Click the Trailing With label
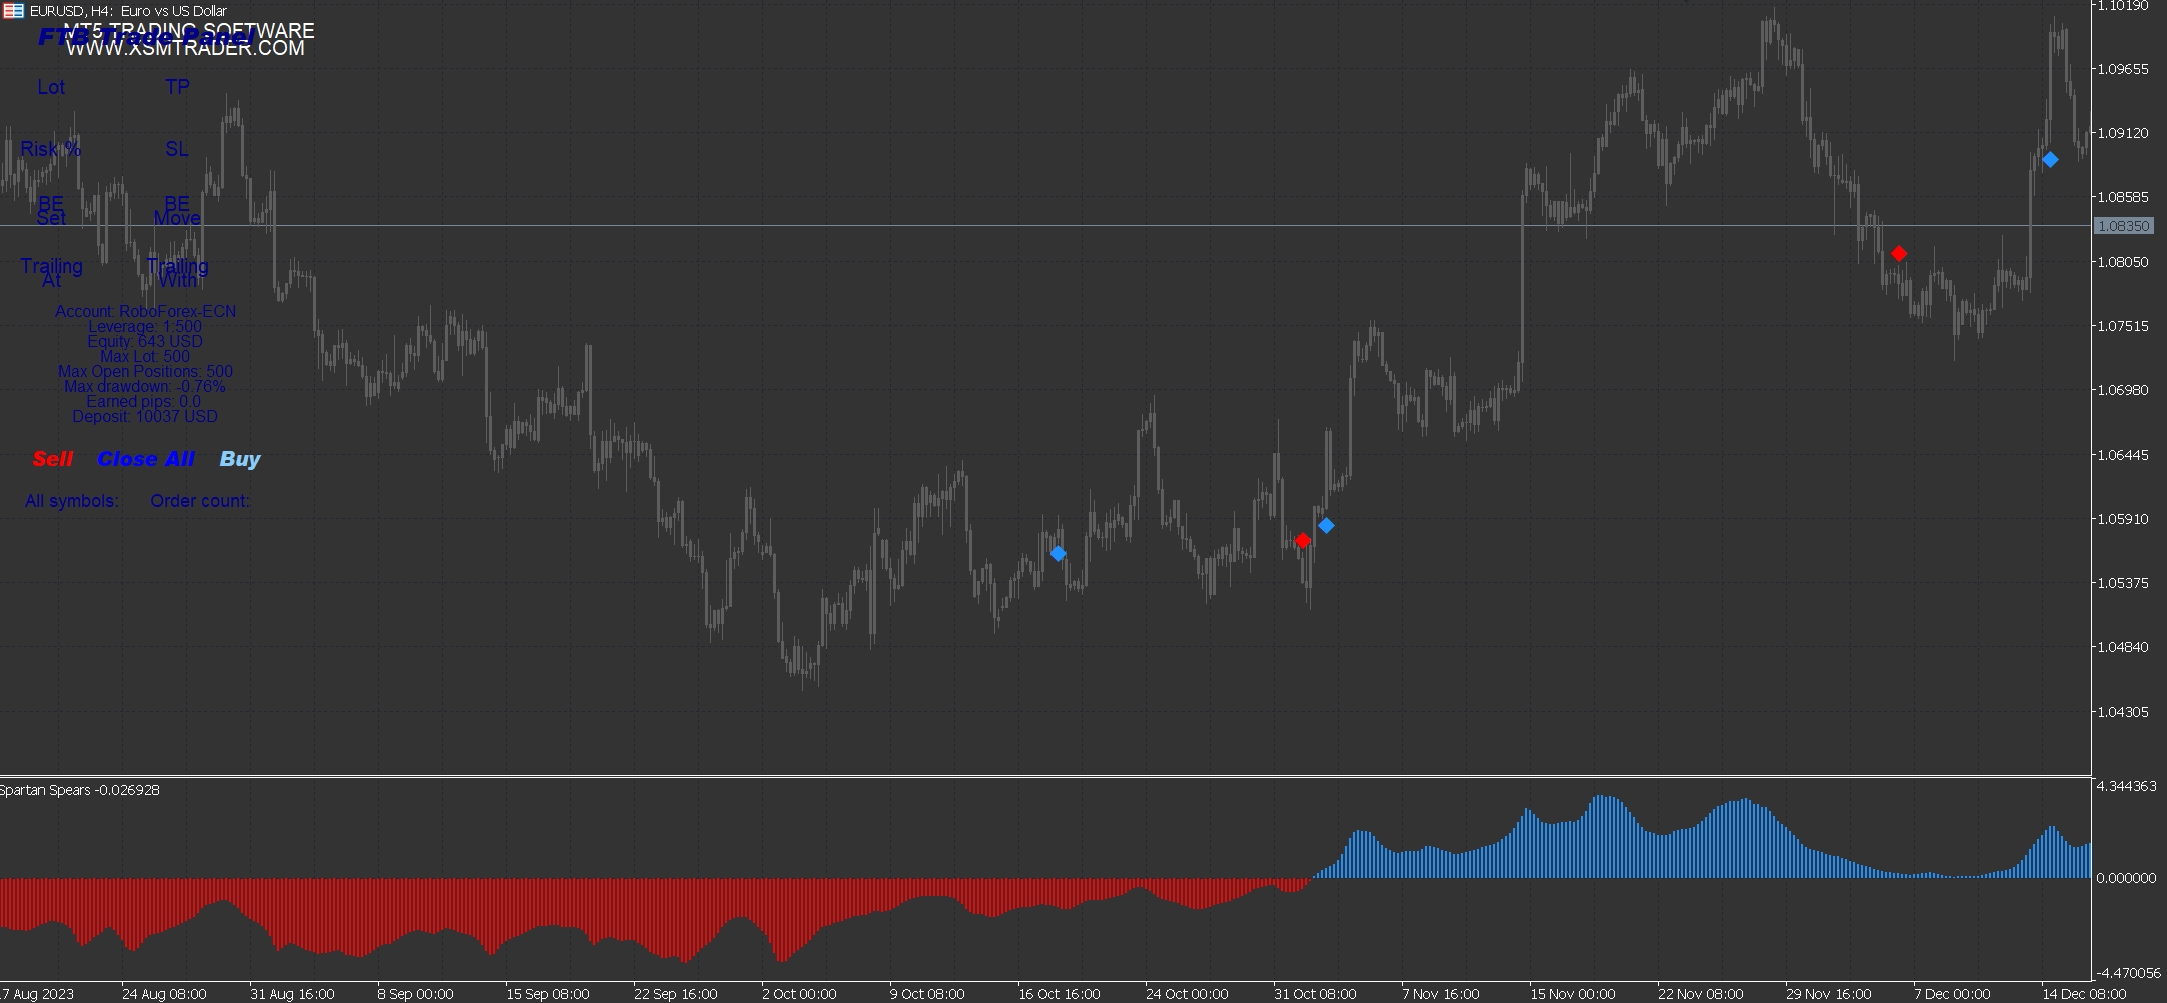Screen dimensions: 2167x1003 click(x=177, y=273)
